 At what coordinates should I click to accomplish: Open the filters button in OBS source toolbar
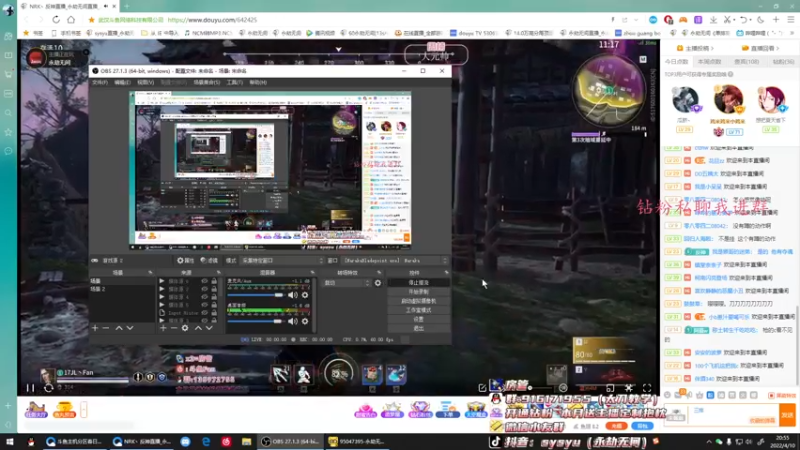(x=209, y=260)
